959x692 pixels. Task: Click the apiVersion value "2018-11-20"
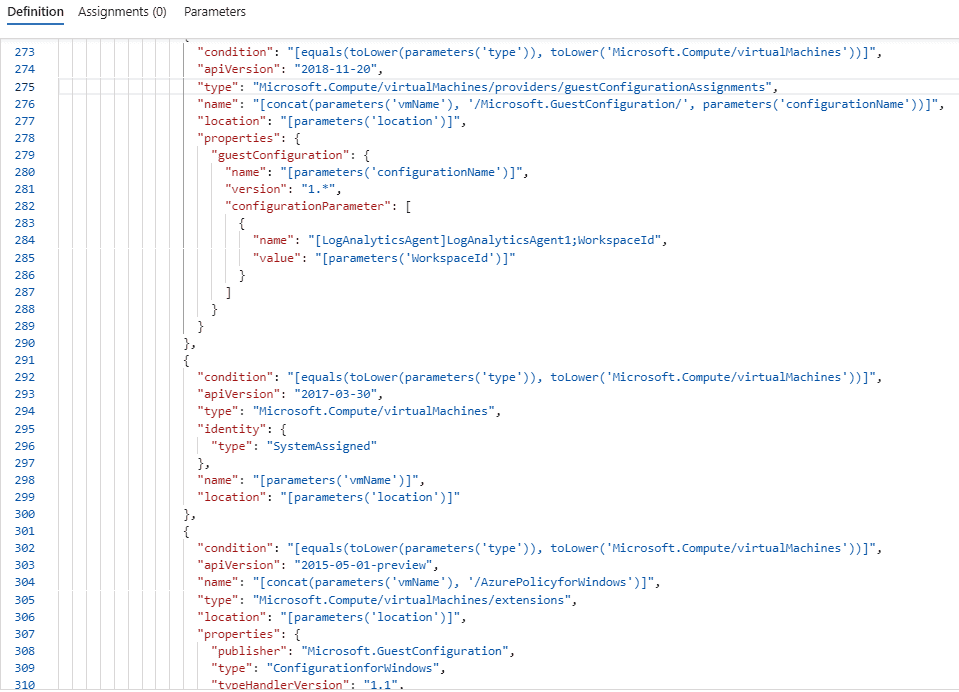(x=335, y=69)
